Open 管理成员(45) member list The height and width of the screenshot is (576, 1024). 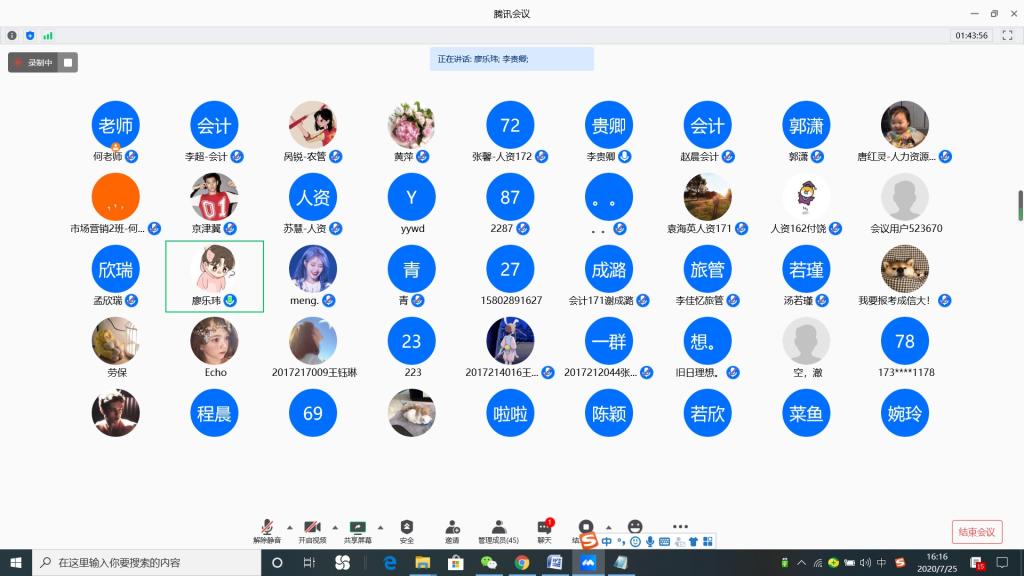[497, 527]
